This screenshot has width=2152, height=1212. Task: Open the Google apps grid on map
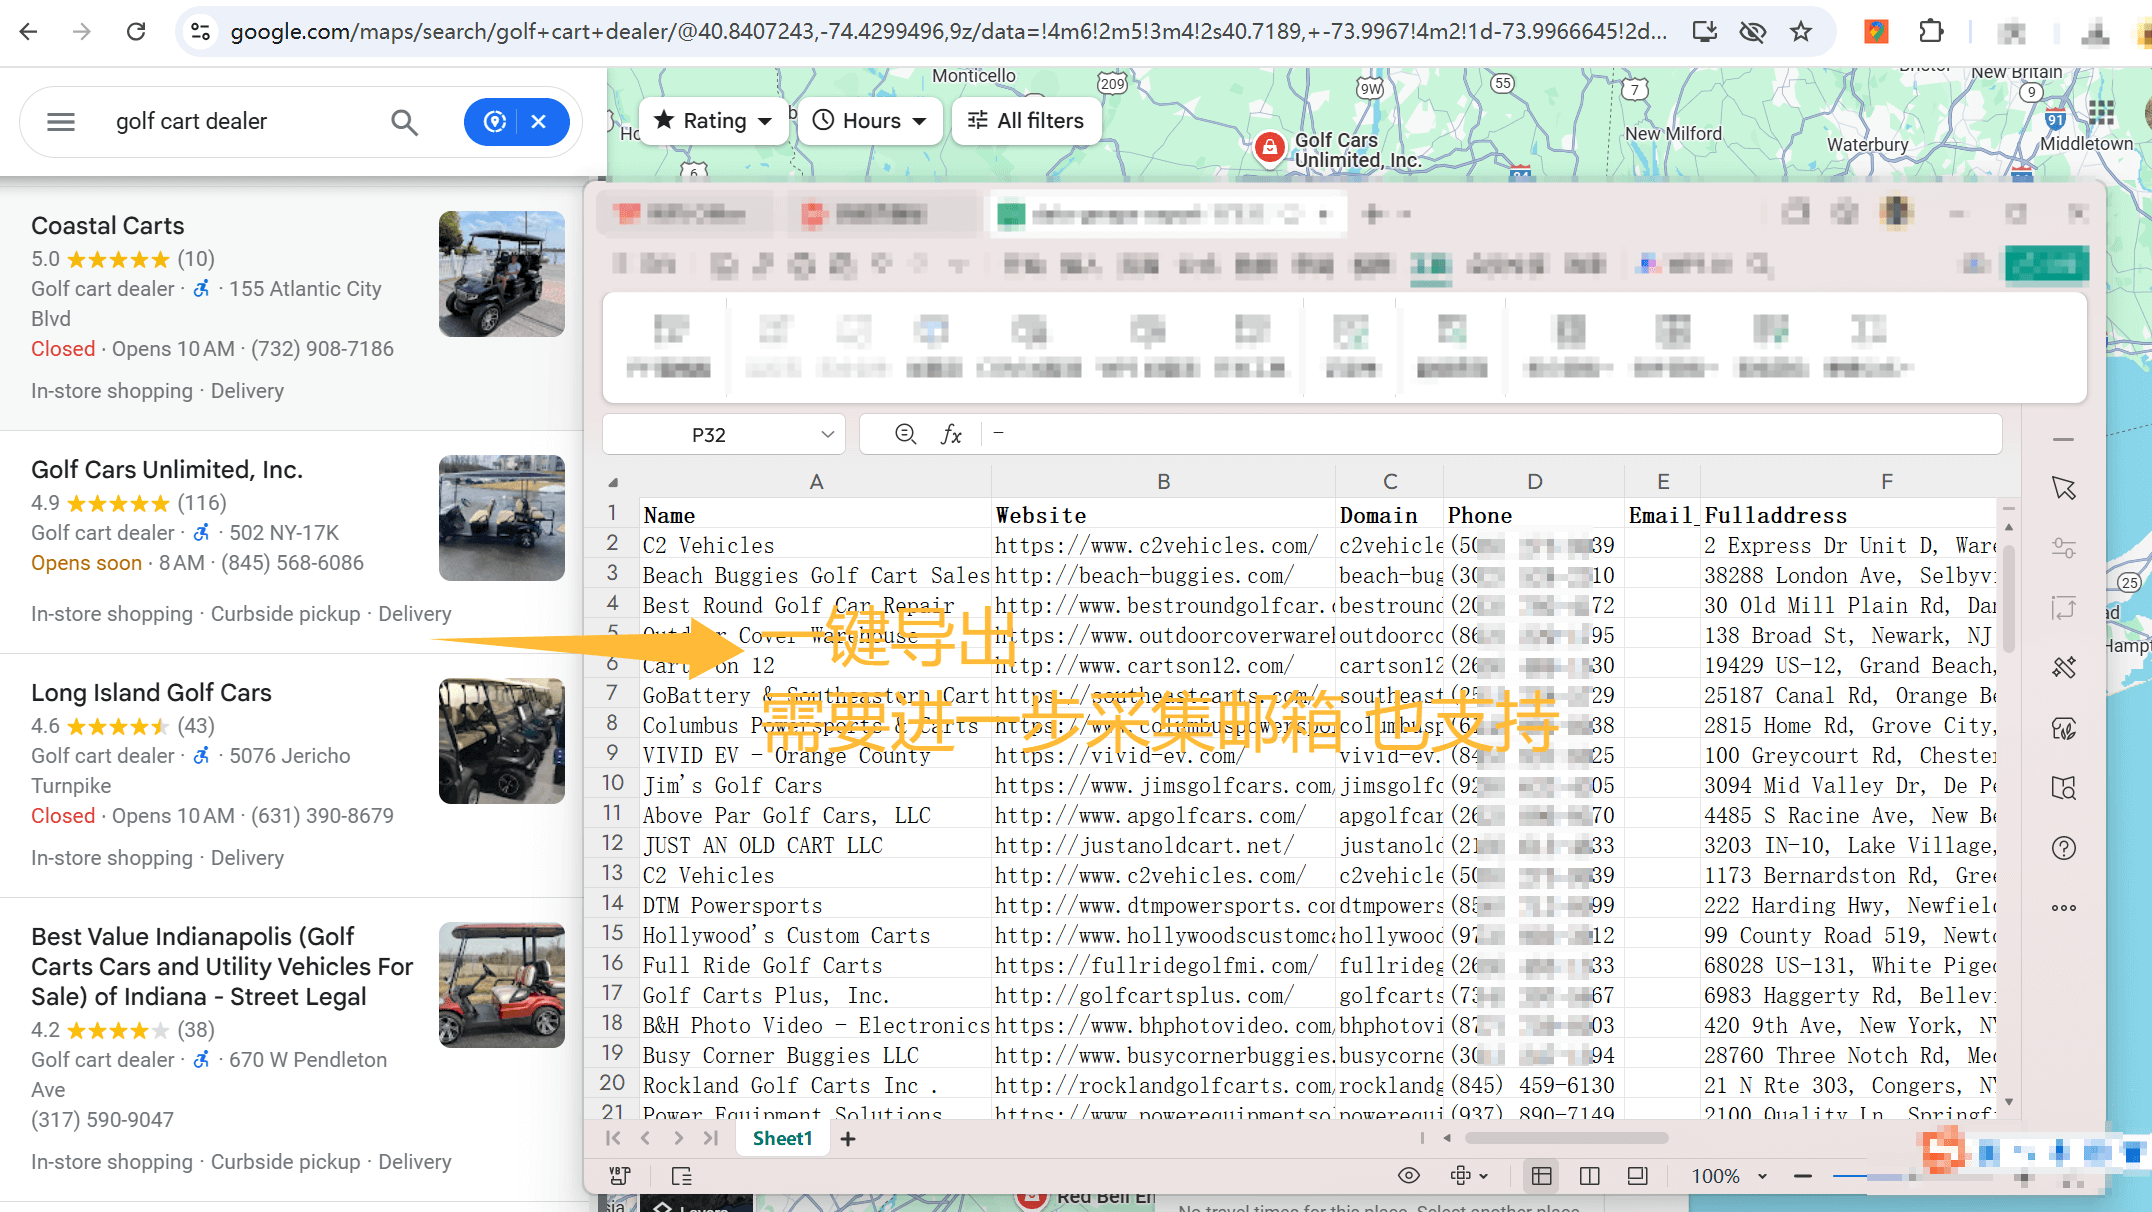2101,113
